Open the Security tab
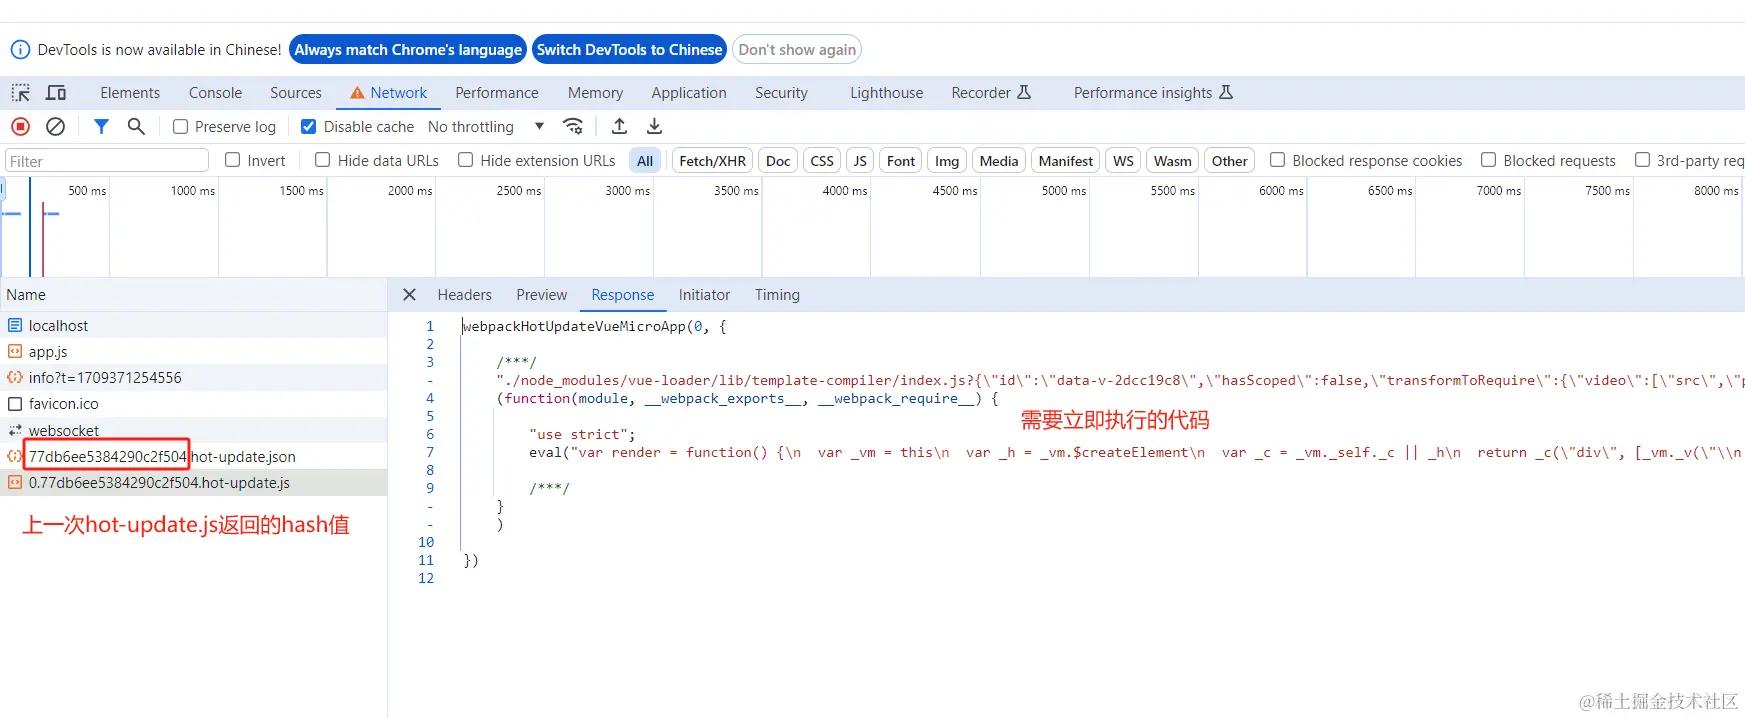This screenshot has width=1745, height=718. pyautogui.click(x=781, y=93)
